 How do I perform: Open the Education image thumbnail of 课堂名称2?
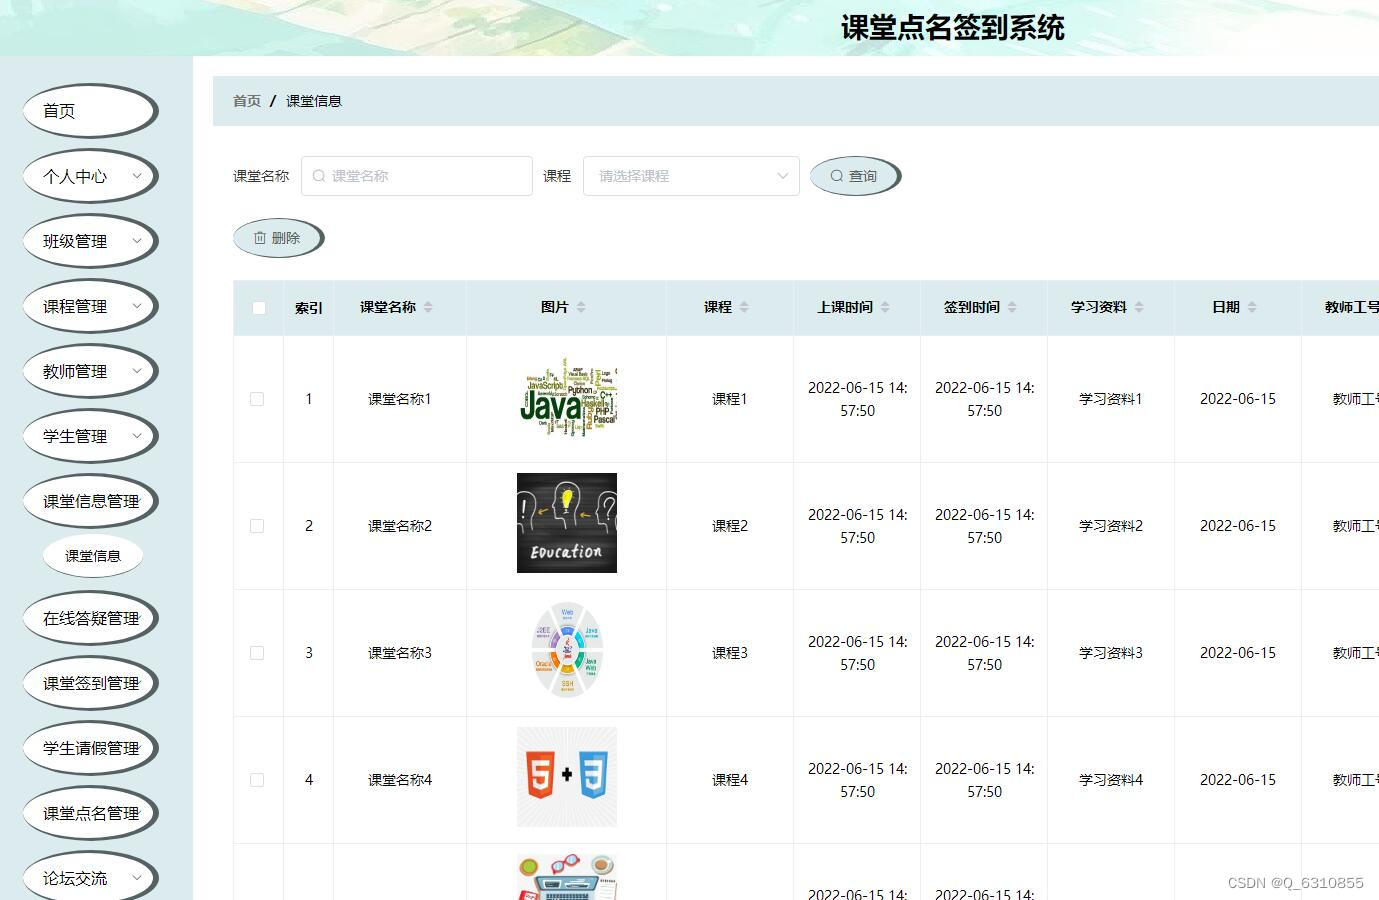567,523
